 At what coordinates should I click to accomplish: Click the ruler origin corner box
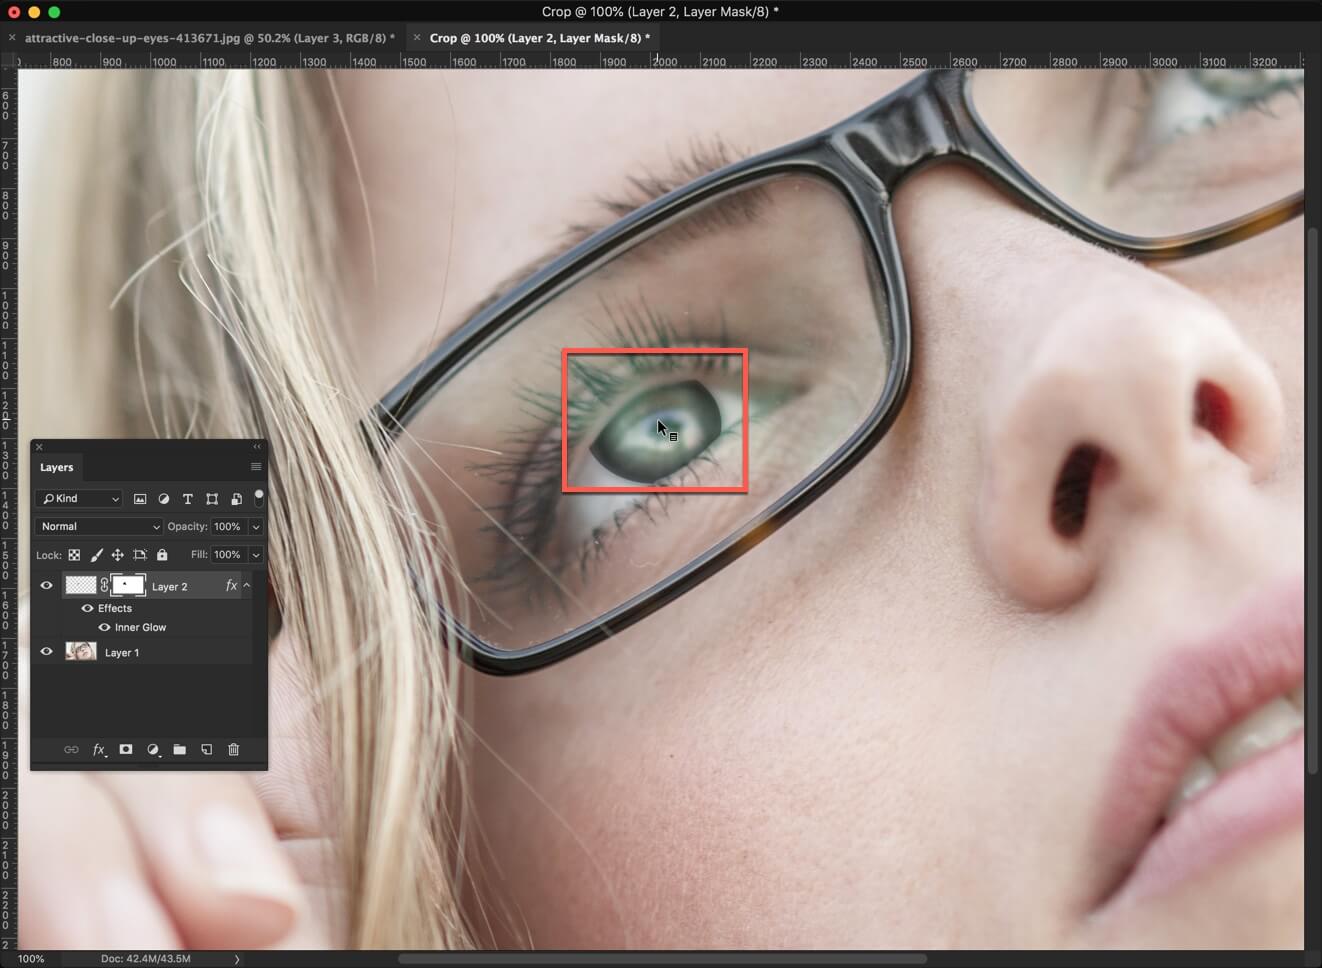coord(8,61)
